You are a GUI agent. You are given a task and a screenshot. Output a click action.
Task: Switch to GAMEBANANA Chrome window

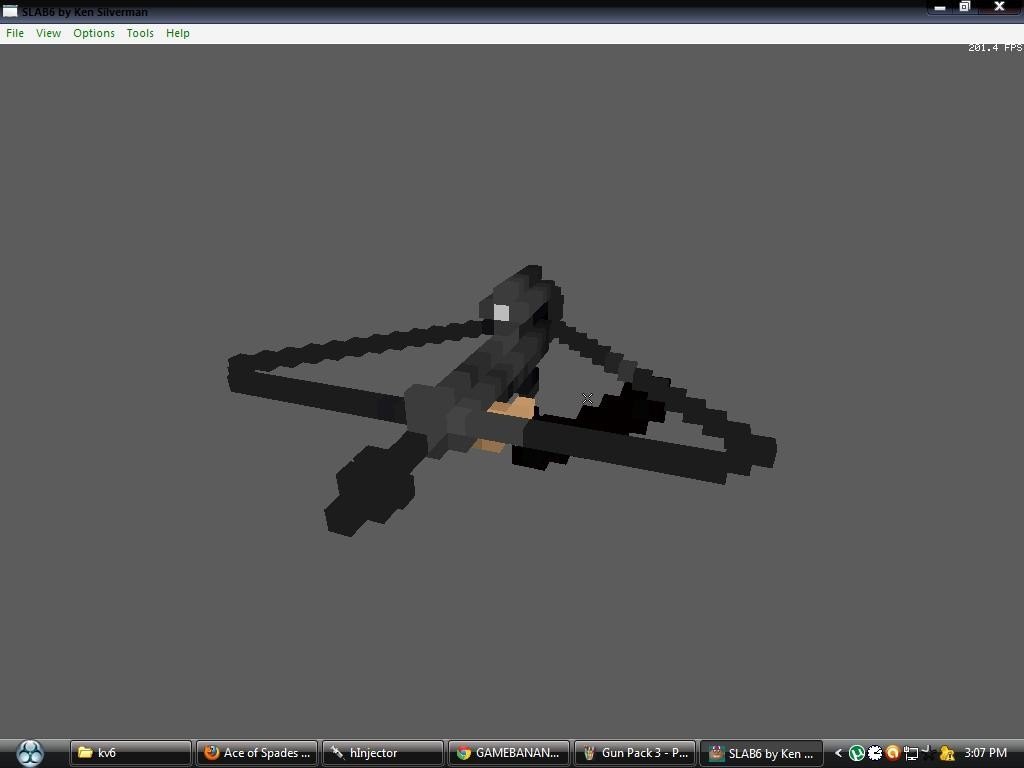click(508, 753)
